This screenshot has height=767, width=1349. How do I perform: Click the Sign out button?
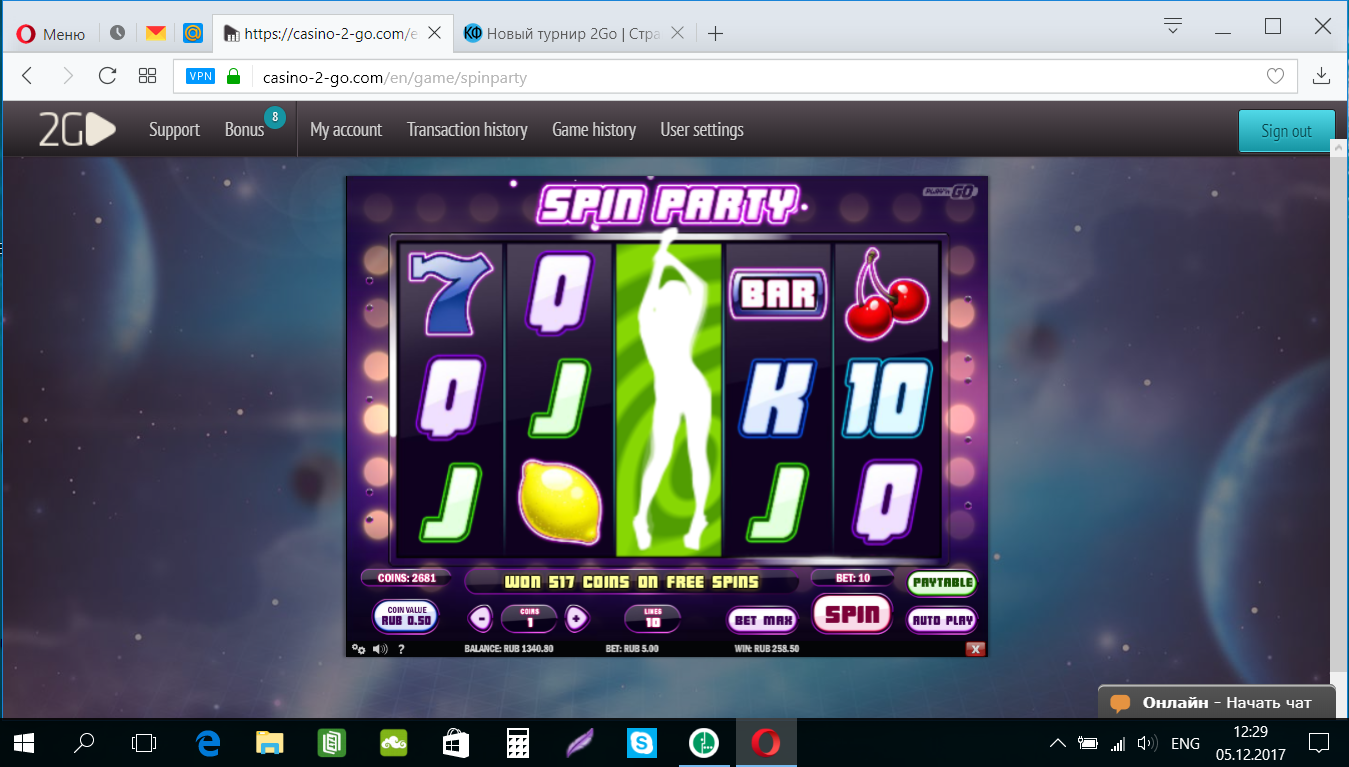click(x=1286, y=131)
